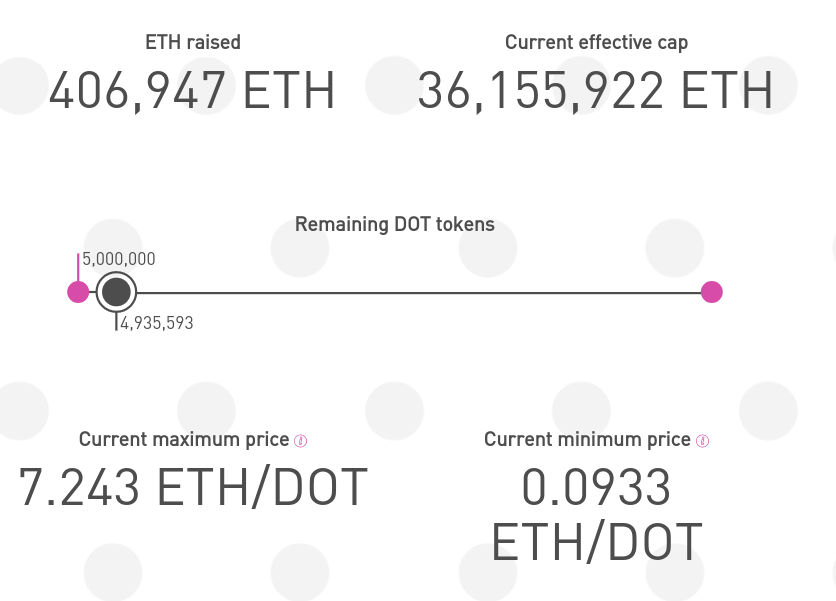Click the info icon beside Current minimum price
Image resolution: width=836 pixels, height=601 pixels.
coord(703,441)
